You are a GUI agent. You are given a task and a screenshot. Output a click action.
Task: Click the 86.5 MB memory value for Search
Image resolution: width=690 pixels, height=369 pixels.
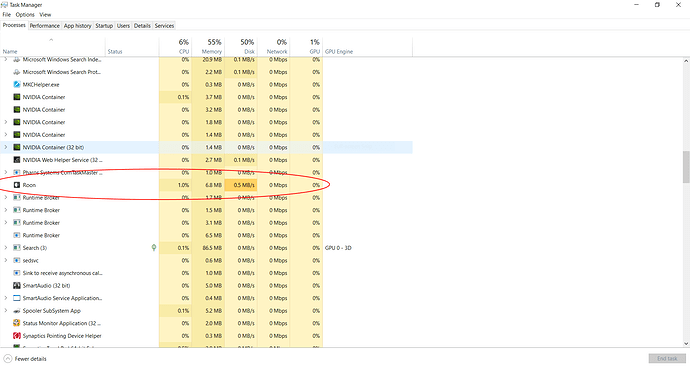click(x=212, y=248)
